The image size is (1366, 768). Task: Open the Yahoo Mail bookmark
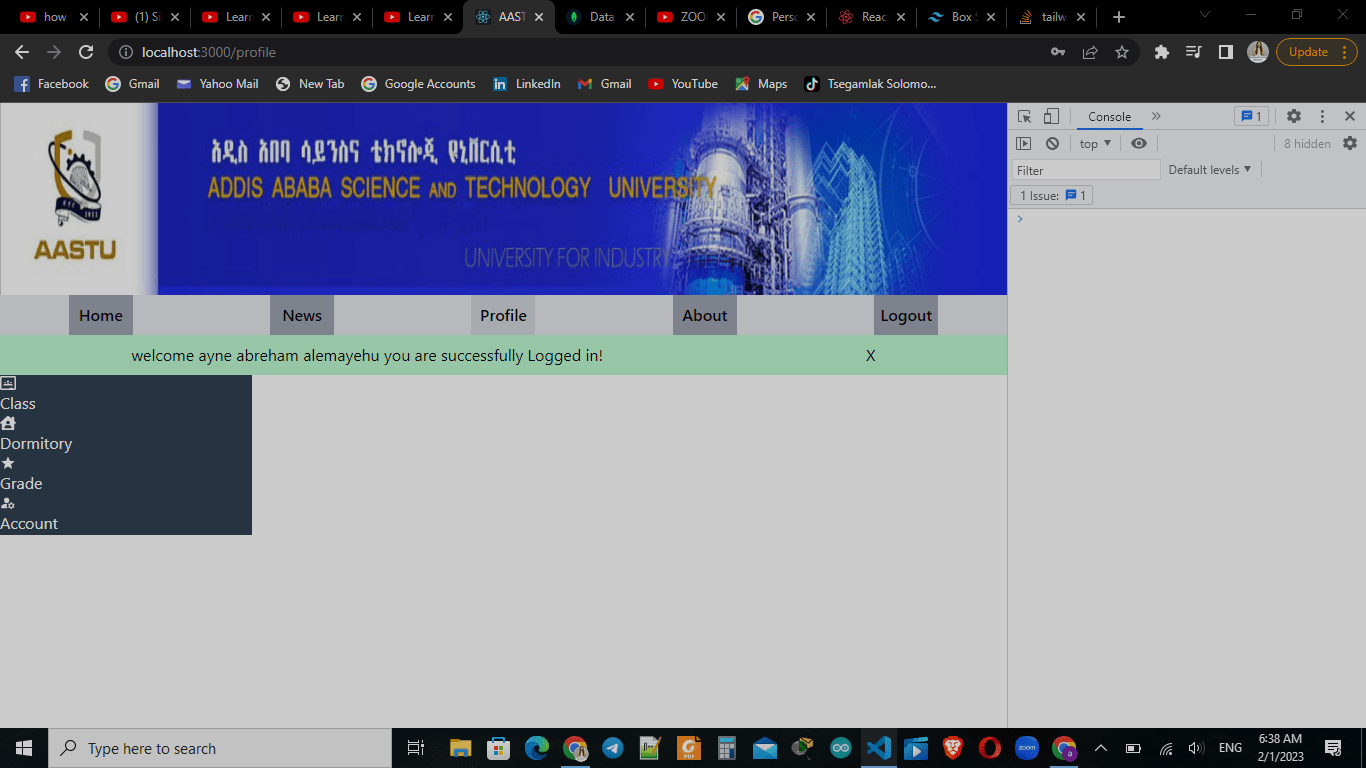click(217, 84)
